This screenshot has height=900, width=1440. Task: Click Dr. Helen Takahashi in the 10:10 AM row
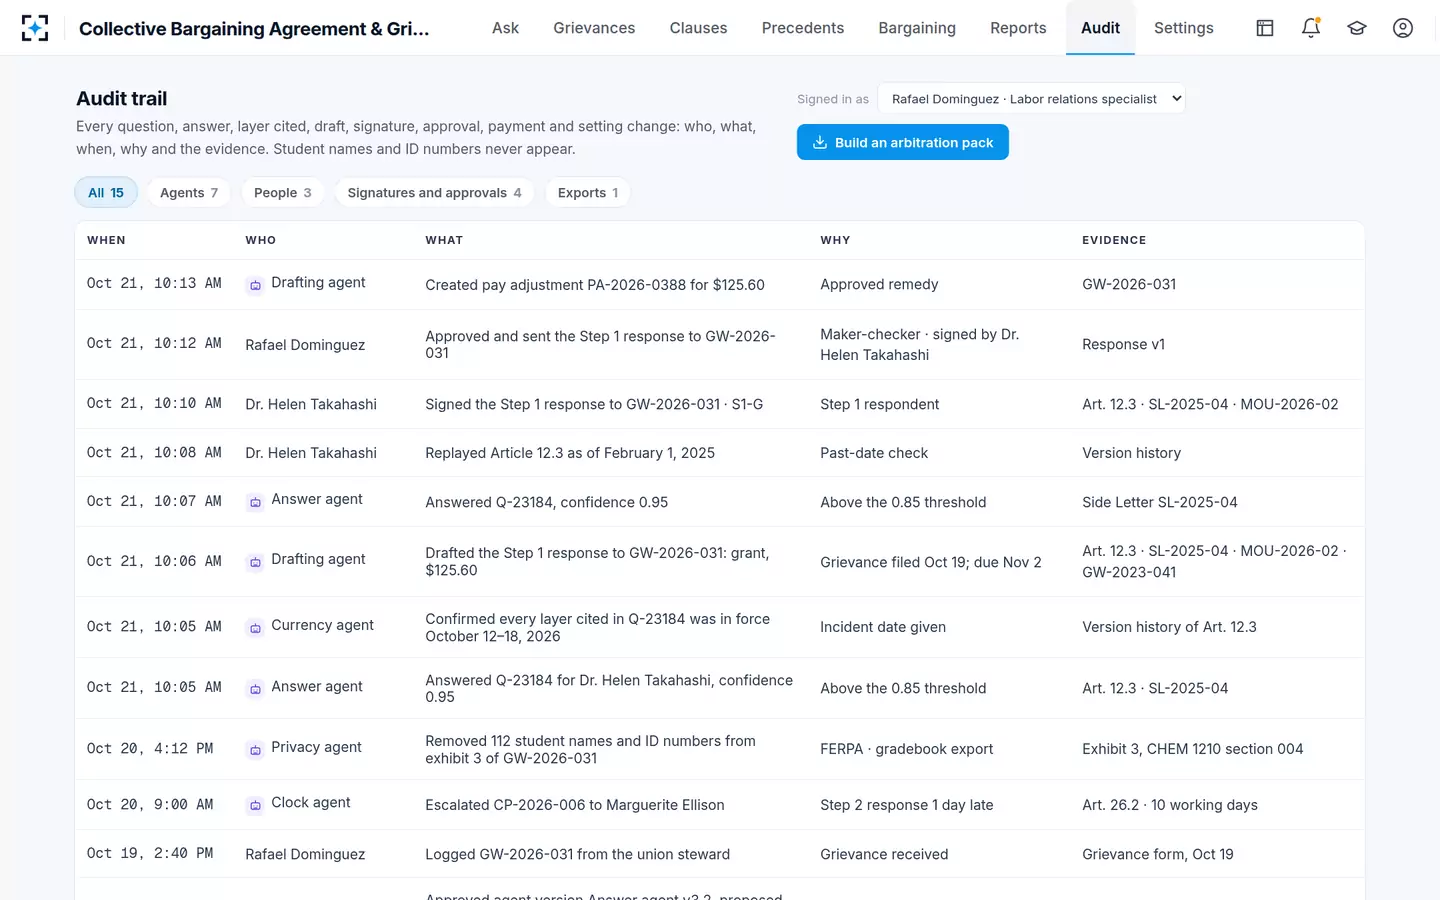click(x=311, y=404)
